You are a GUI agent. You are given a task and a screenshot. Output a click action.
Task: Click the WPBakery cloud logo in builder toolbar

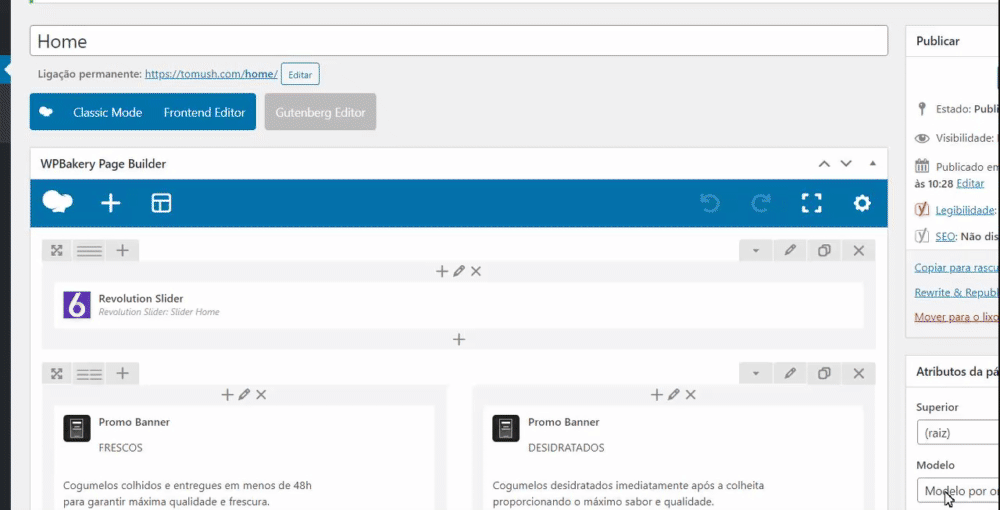click(x=57, y=203)
